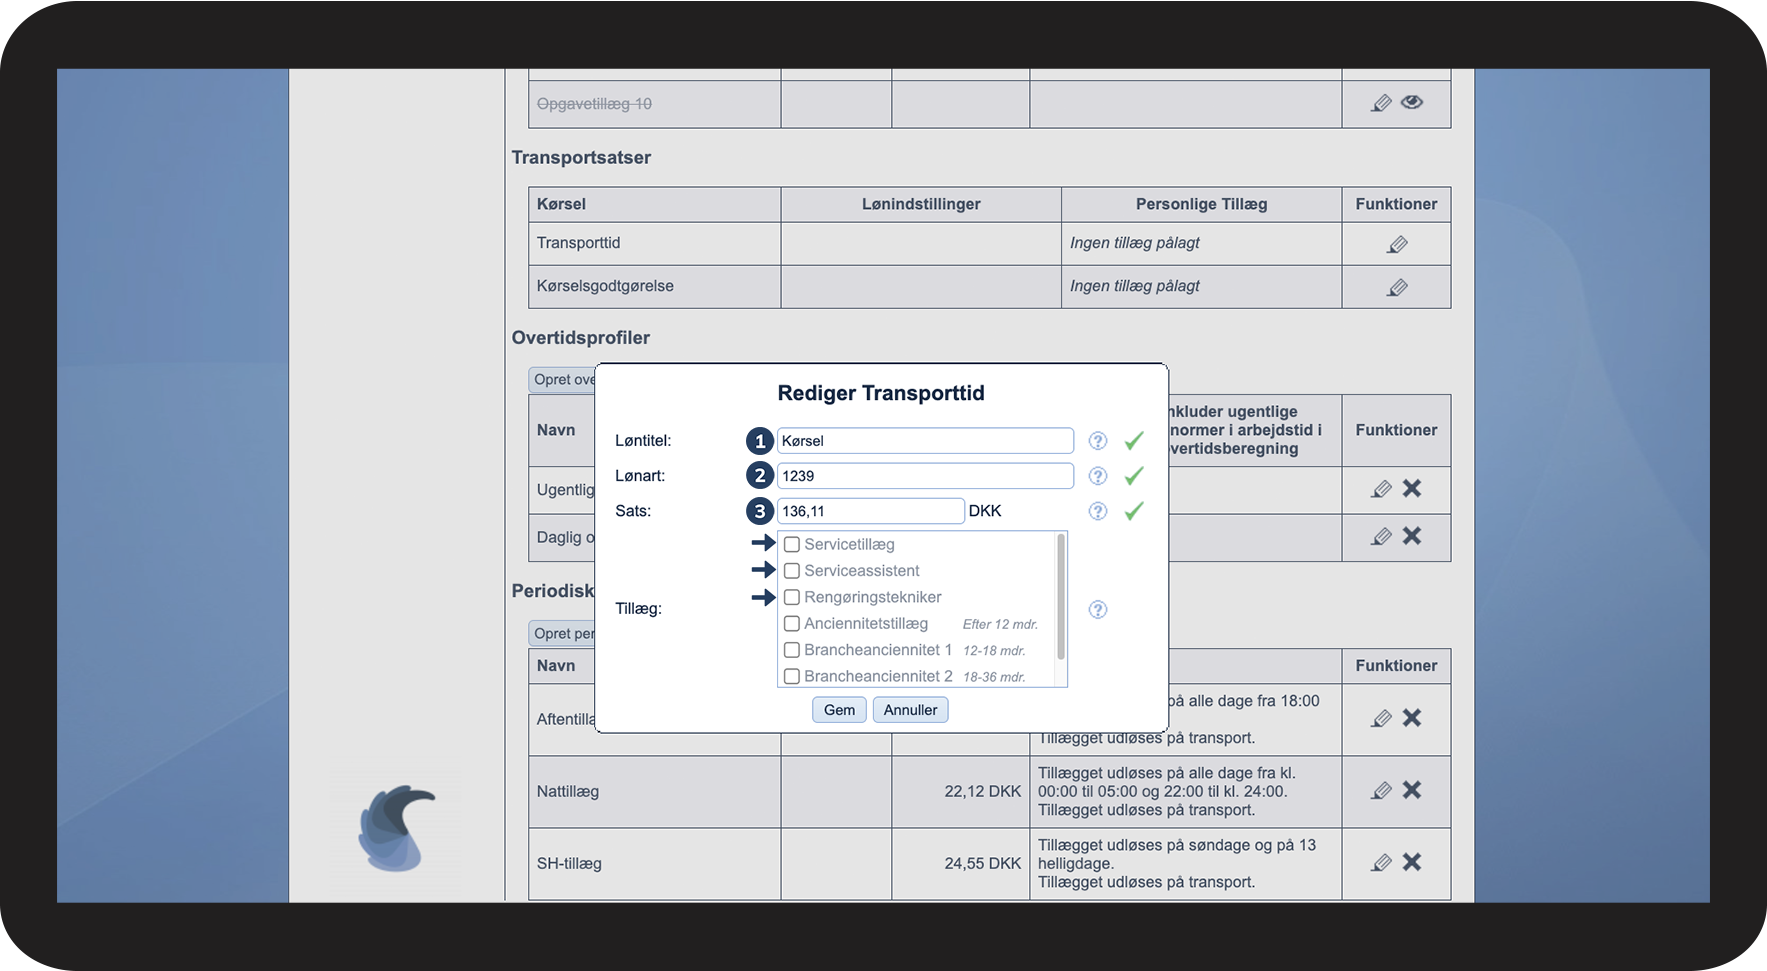This screenshot has height=971, width=1767.
Task: Enable the Servicetillæg checkbox
Action: coord(792,545)
